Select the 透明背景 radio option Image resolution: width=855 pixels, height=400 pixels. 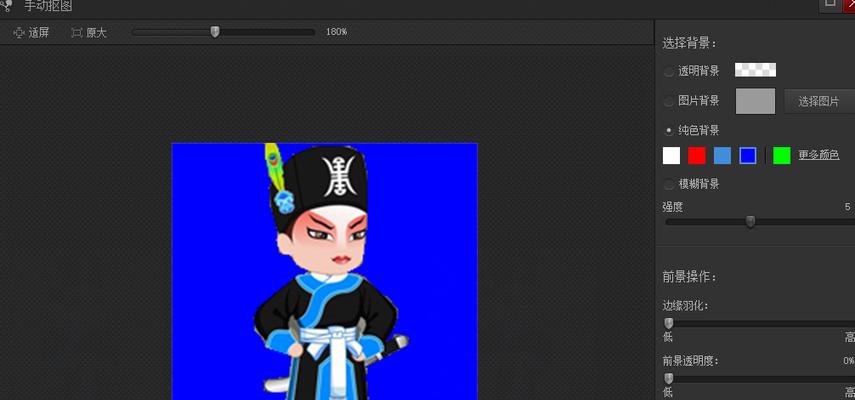pyautogui.click(x=669, y=71)
